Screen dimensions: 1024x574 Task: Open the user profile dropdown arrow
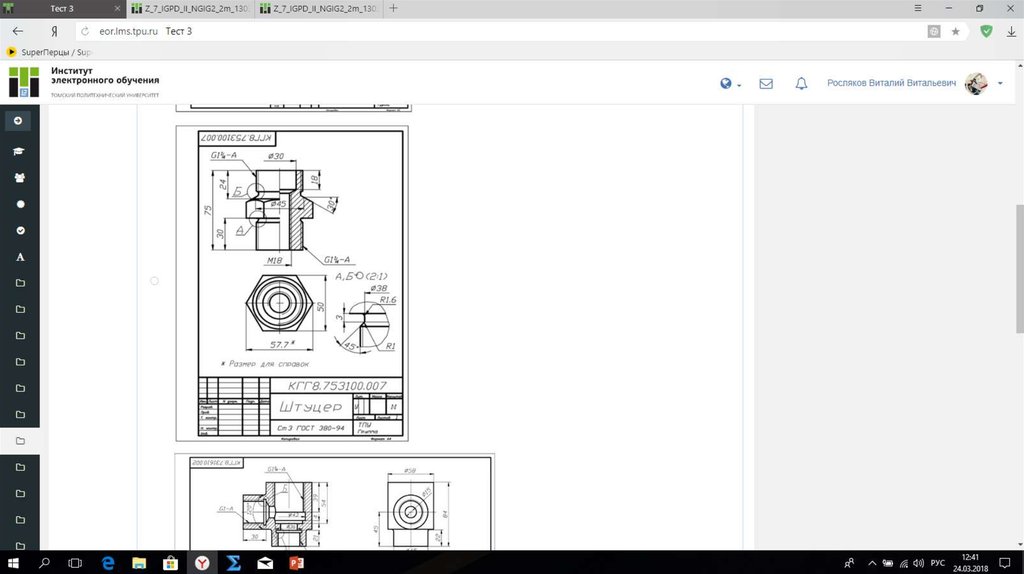[x=1000, y=84]
